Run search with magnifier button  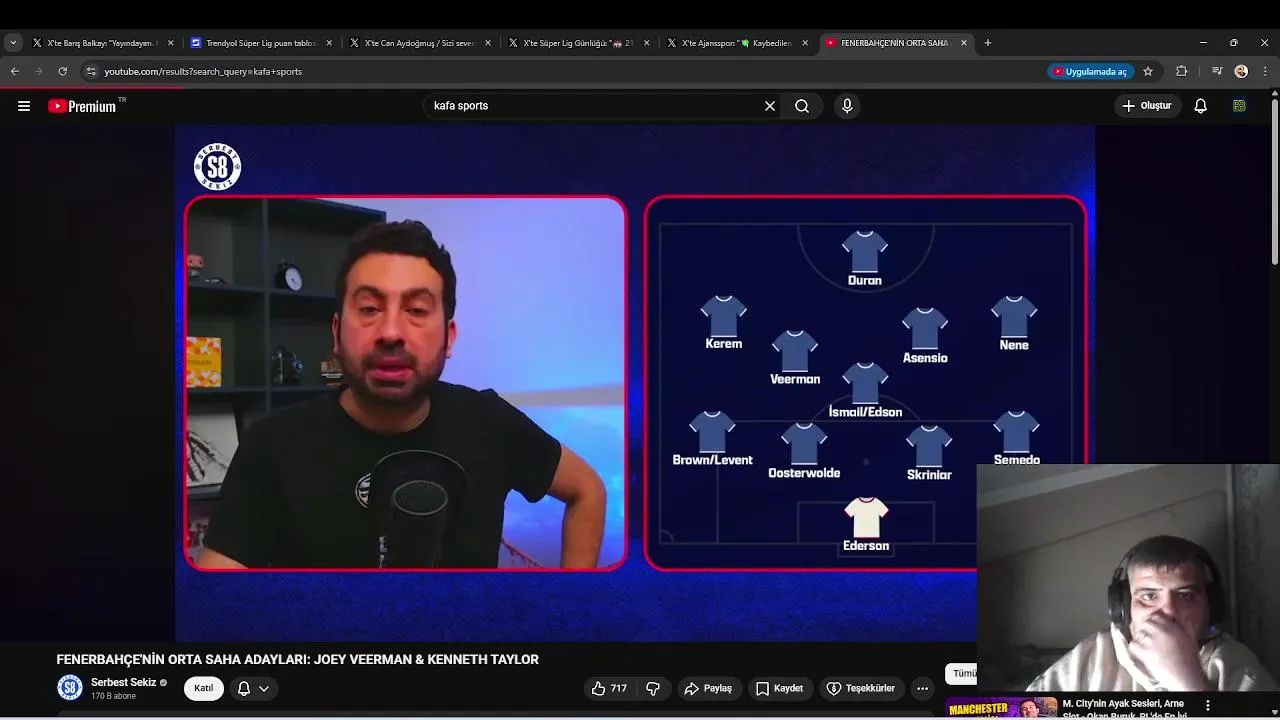pos(802,106)
